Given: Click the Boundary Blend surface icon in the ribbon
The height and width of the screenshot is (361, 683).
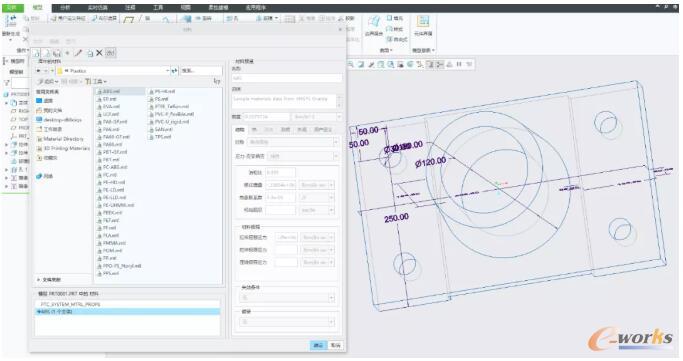Looking at the screenshot, I should click(374, 21).
